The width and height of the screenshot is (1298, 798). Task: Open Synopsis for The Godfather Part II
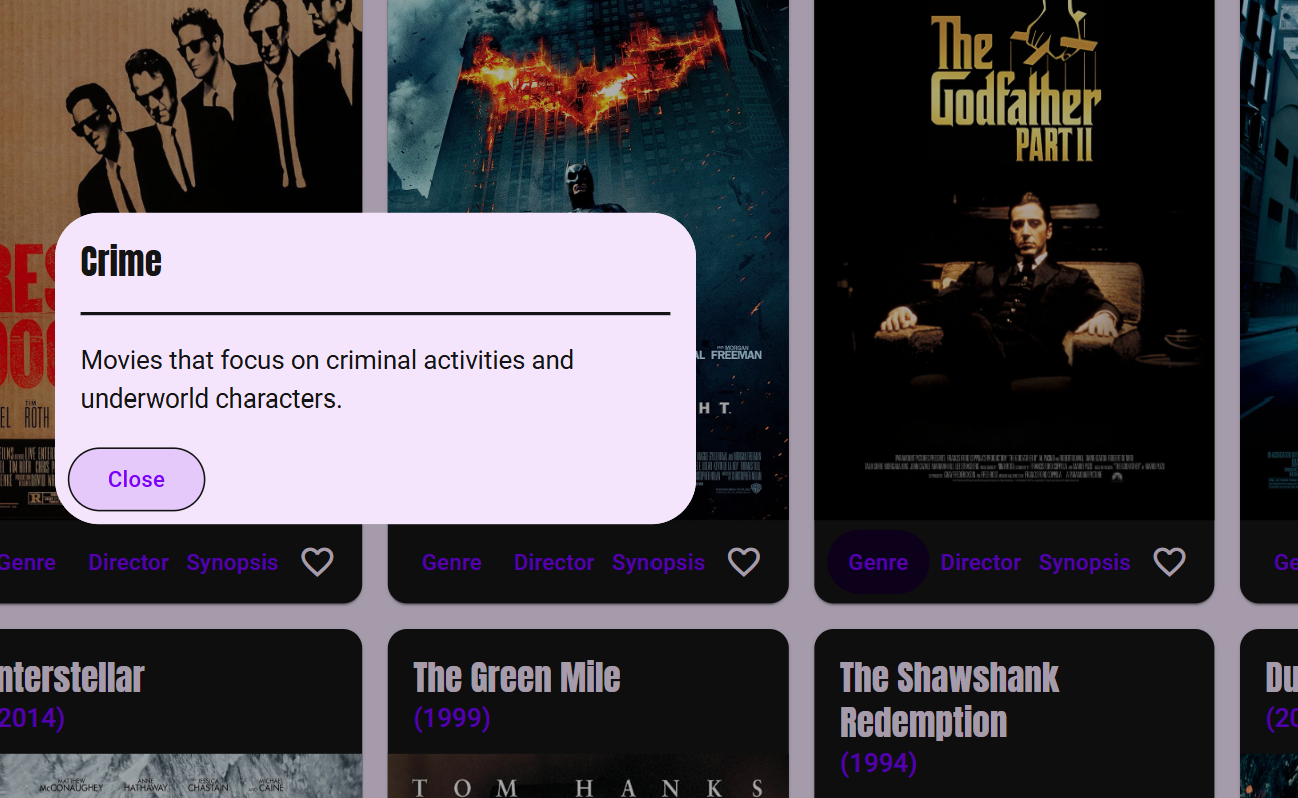[x=1084, y=562]
